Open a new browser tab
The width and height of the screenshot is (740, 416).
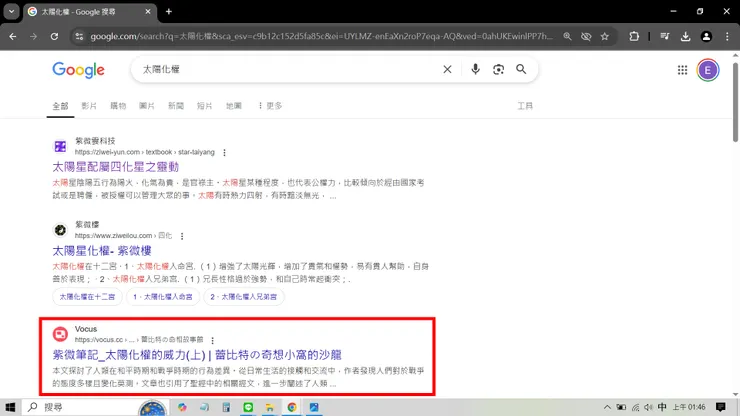click(168, 12)
